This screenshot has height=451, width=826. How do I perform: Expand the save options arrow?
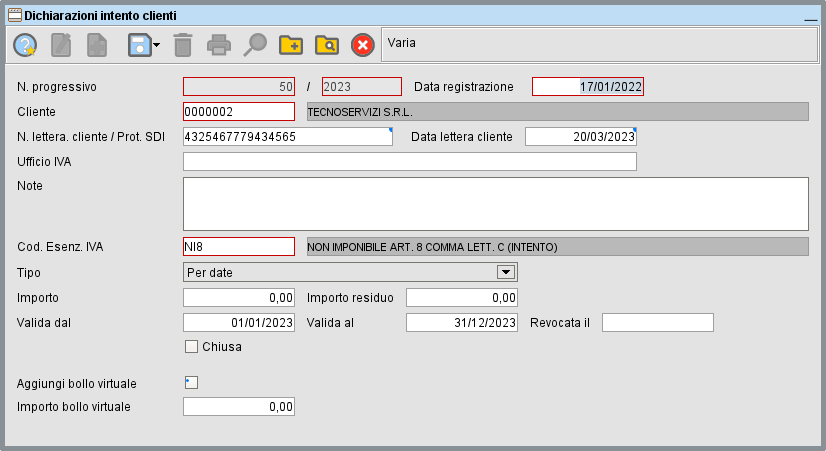tap(156, 45)
